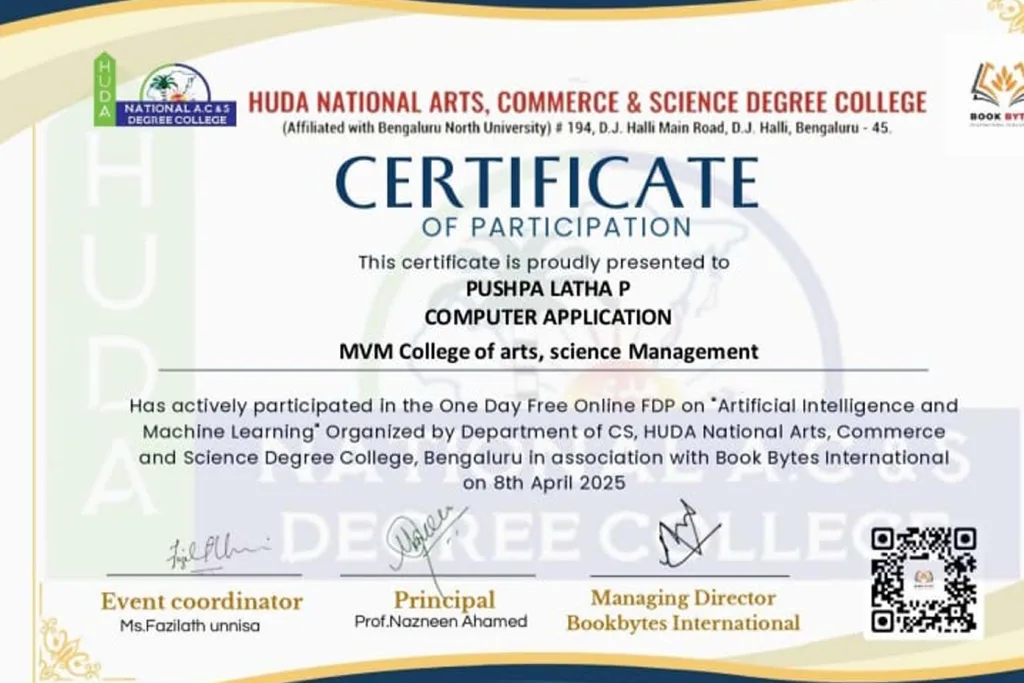Screen dimensions: 1024x683
Task: Click the affiliation and address line
Action: pos(586,128)
